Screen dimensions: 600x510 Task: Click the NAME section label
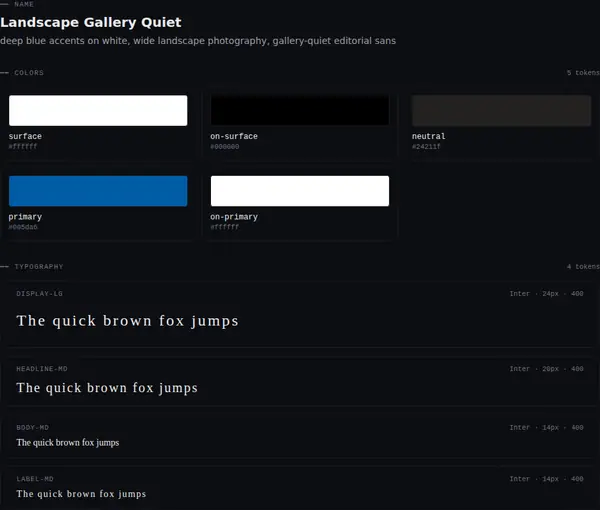tap(24, 4)
